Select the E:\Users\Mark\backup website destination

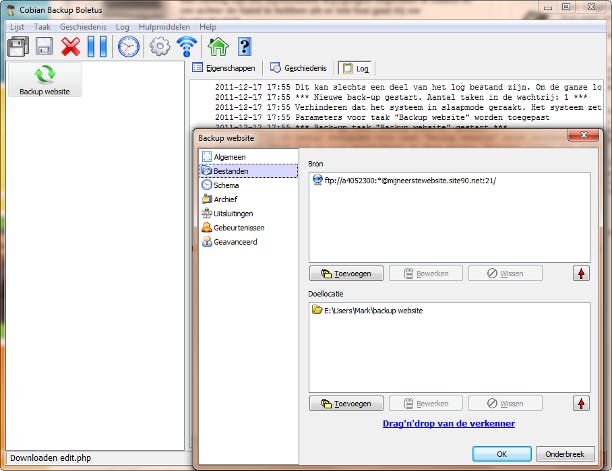coord(367,310)
